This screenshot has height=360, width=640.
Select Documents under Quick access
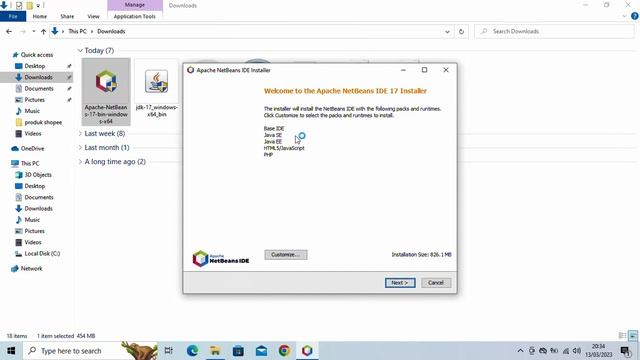[39, 88]
